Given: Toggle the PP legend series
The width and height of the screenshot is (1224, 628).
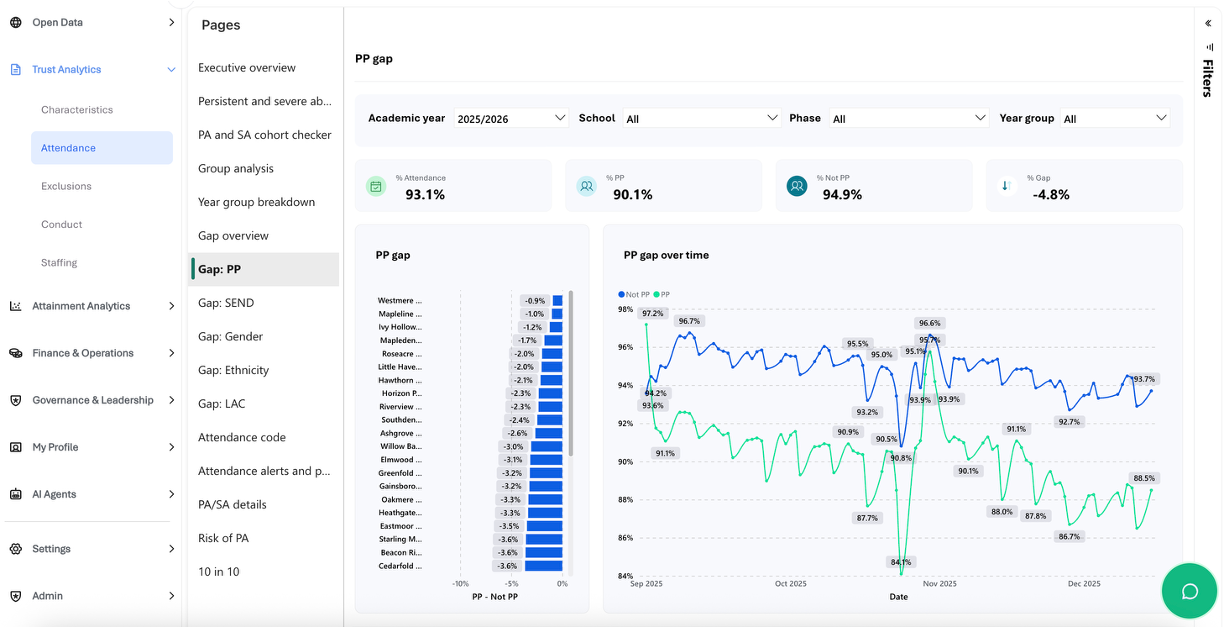Looking at the screenshot, I should [661, 295].
